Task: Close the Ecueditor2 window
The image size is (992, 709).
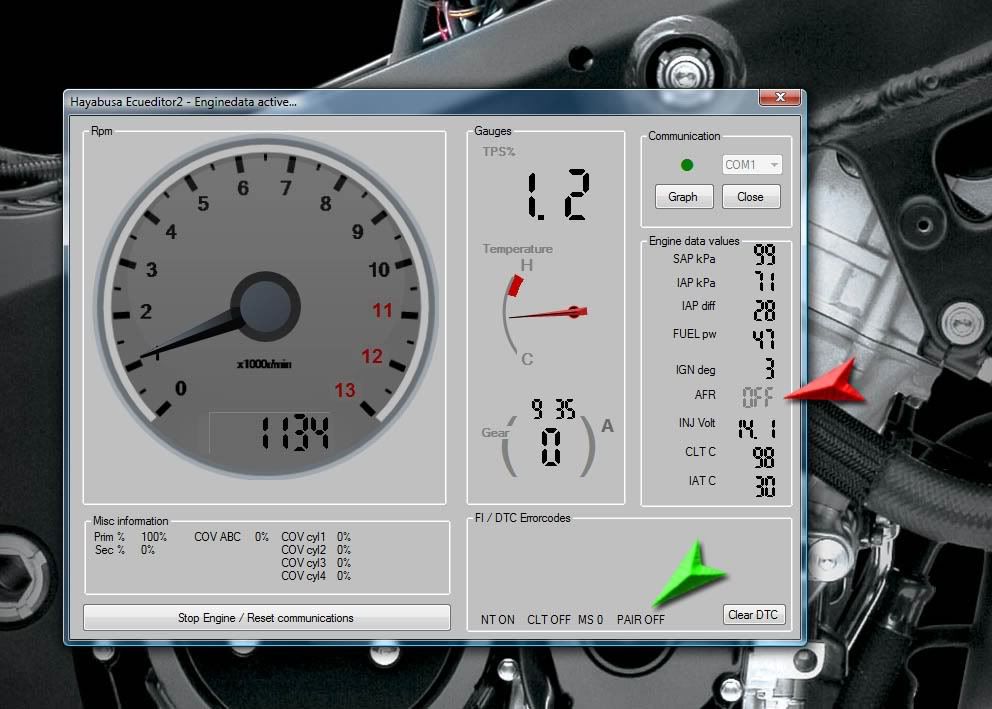Action: coord(780,97)
